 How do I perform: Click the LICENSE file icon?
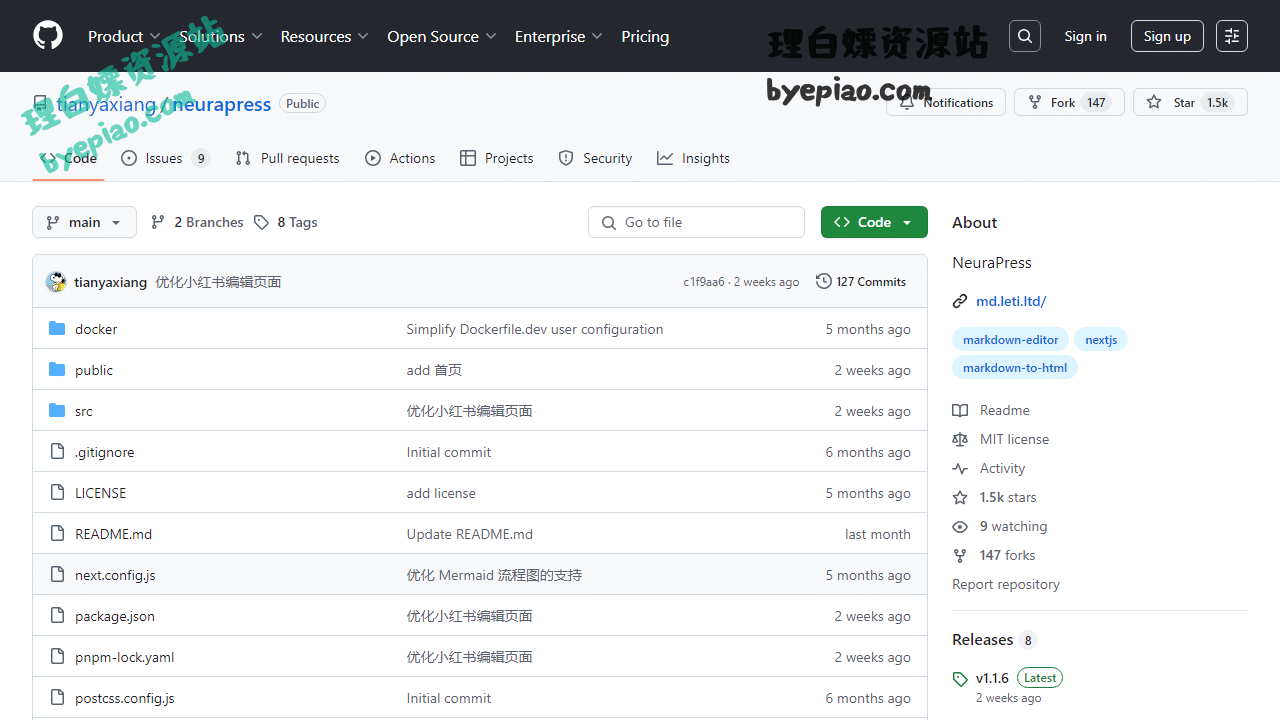point(57,493)
